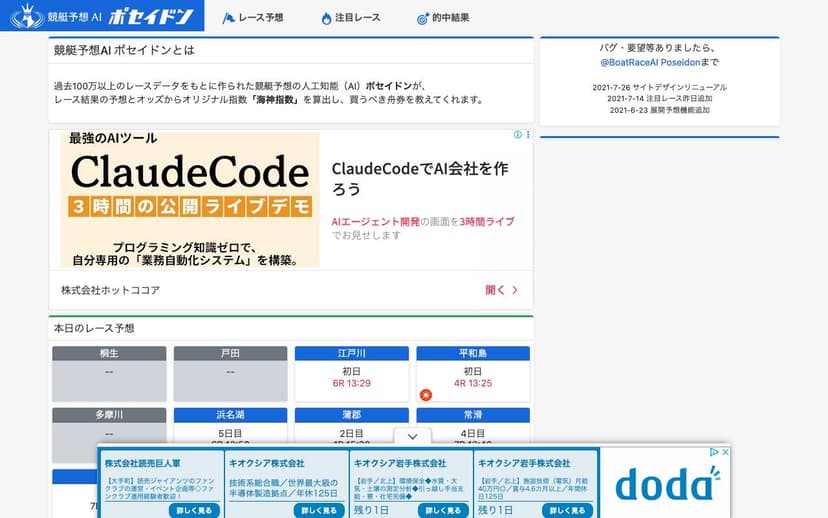
Task: Click the 株式会社読売巨人軍 job ad title
Action: pos(143,463)
